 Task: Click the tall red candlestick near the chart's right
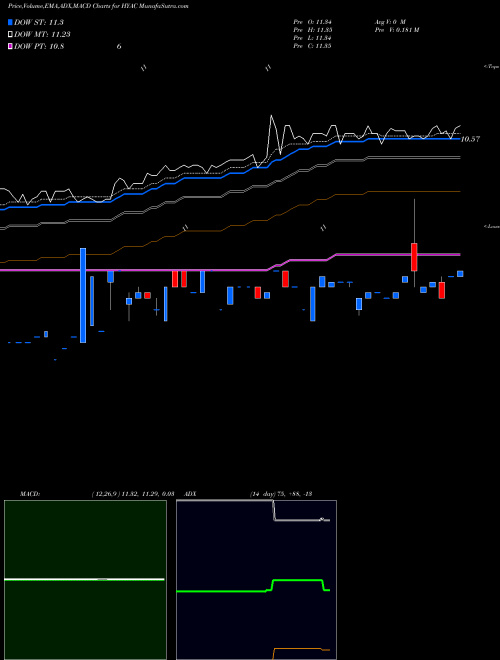click(415, 257)
